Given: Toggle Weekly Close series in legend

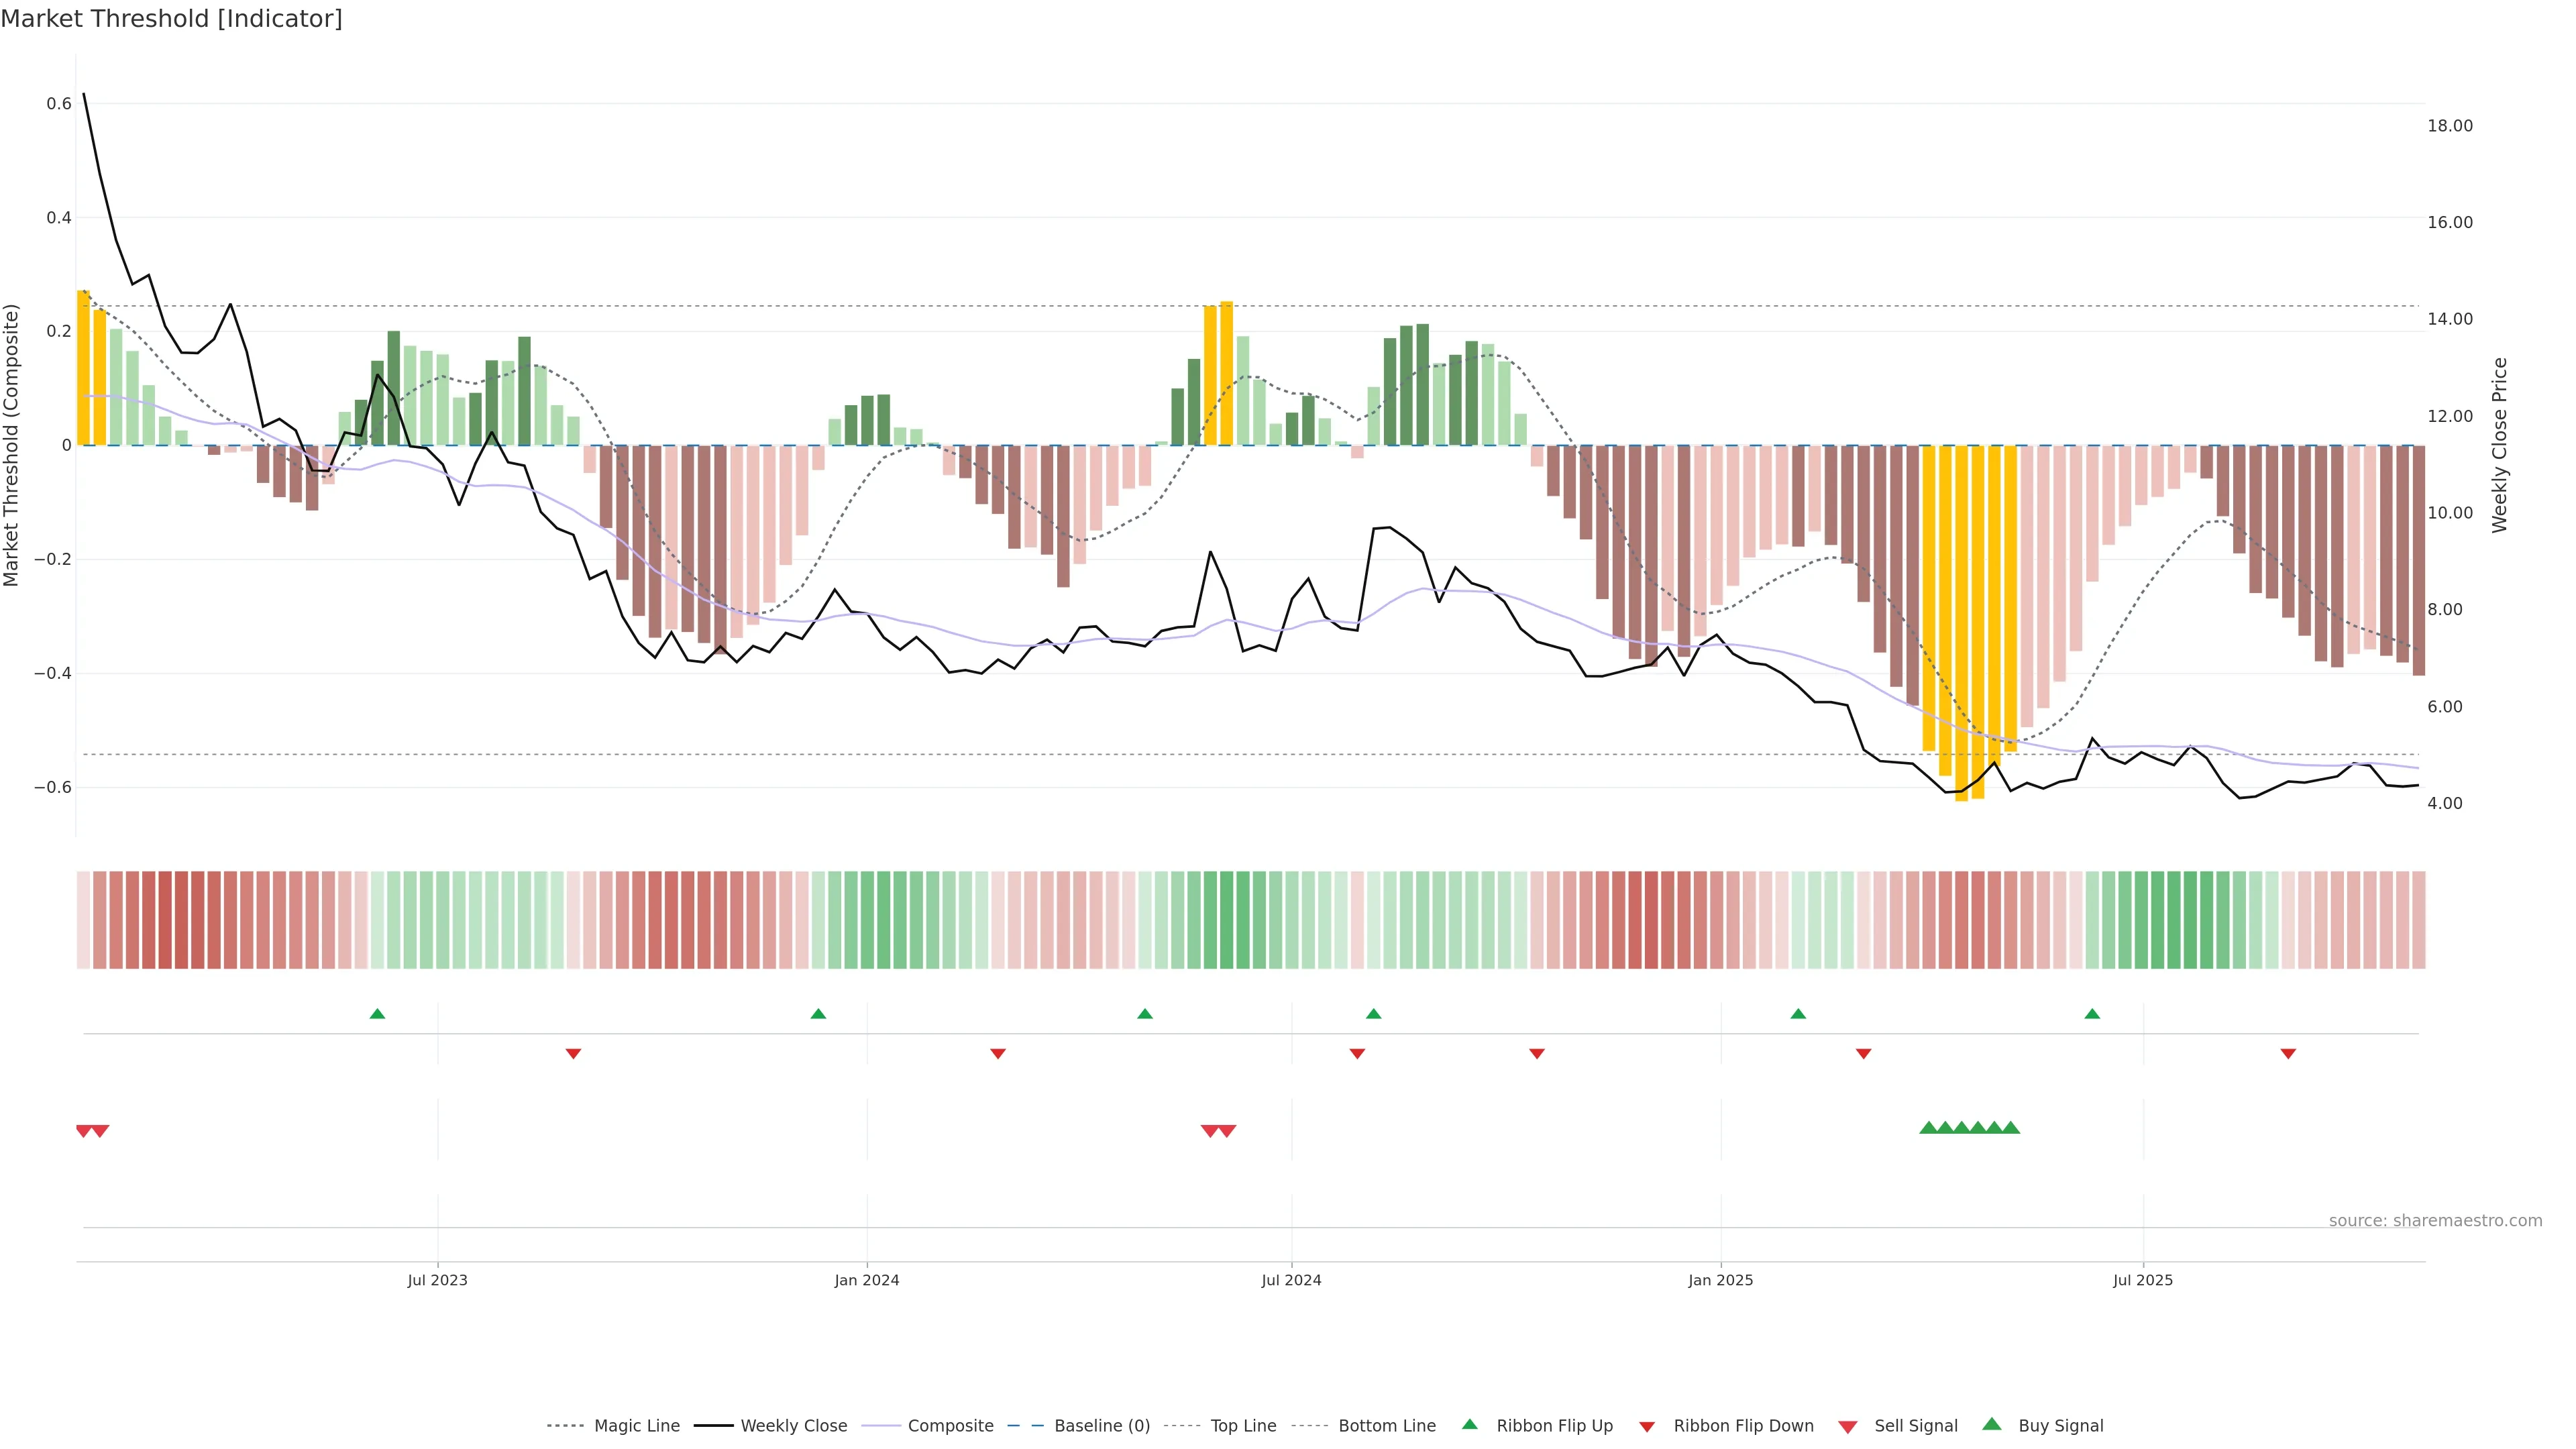Looking at the screenshot, I should point(793,1426).
